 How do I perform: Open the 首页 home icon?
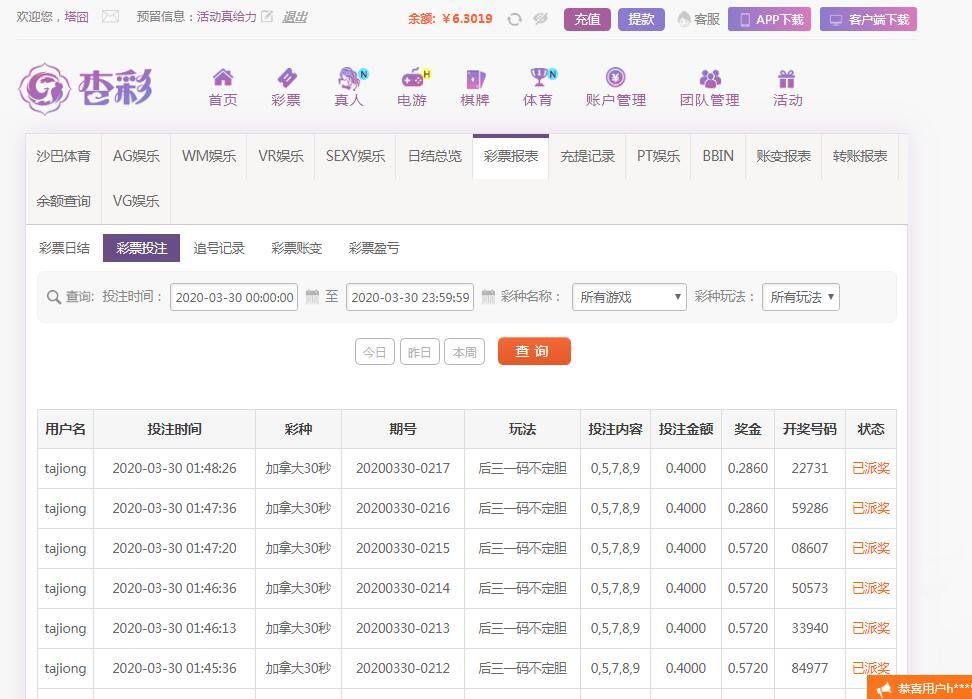[x=223, y=79]
